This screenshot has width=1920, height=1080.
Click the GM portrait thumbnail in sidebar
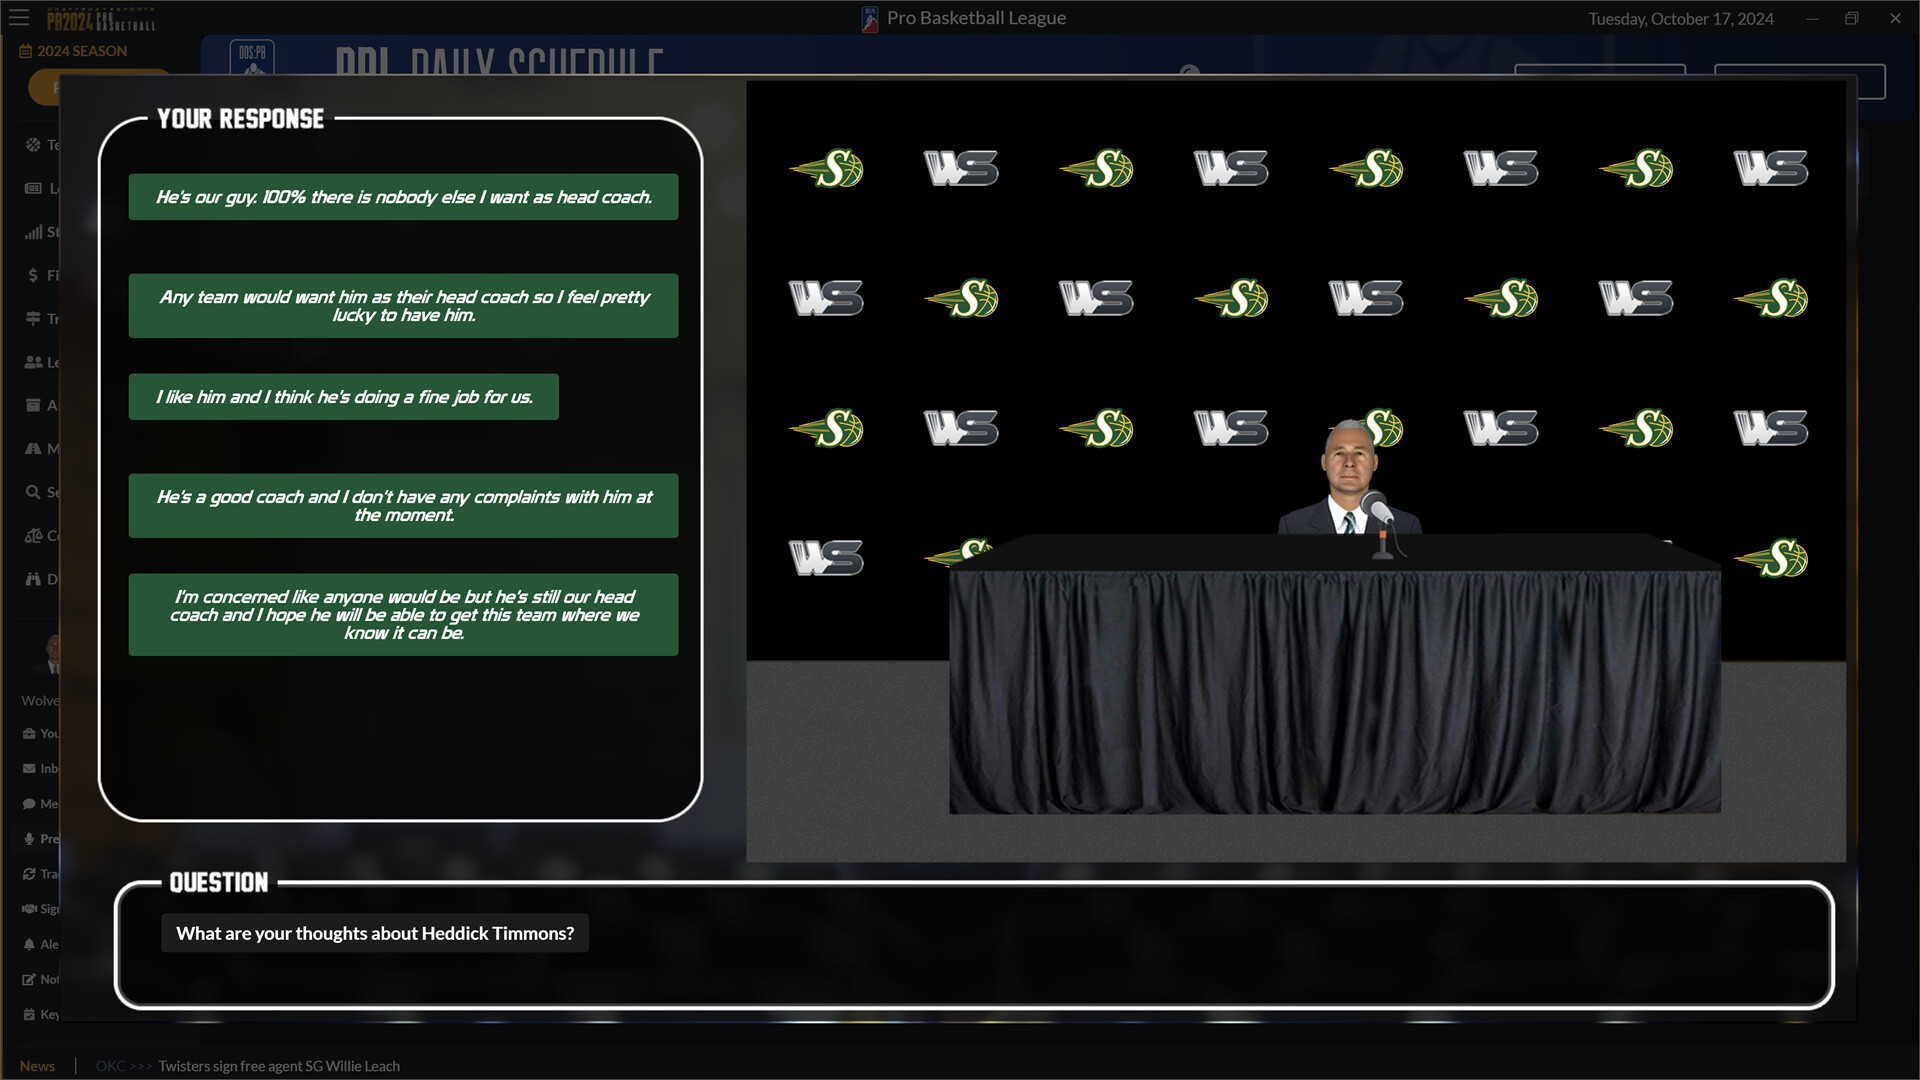[52, 653]
